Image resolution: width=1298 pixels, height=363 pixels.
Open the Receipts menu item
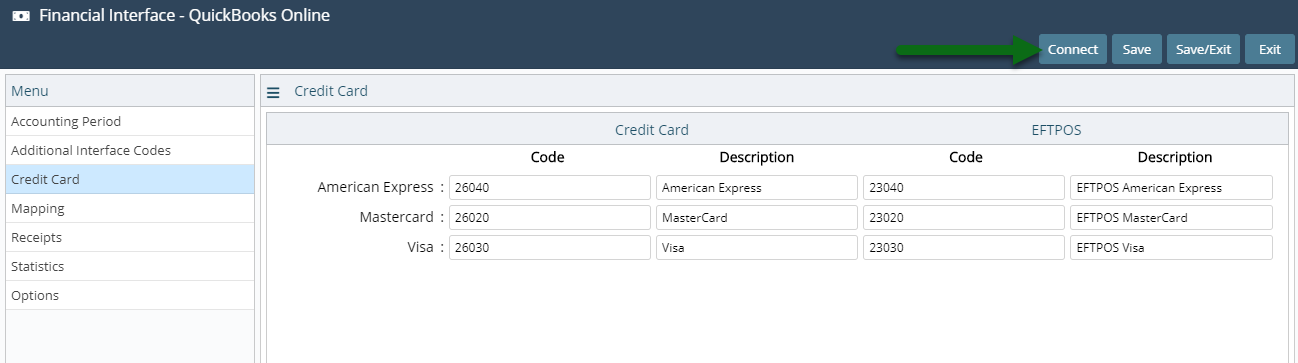pyautogui.click(x=130, y=237)
